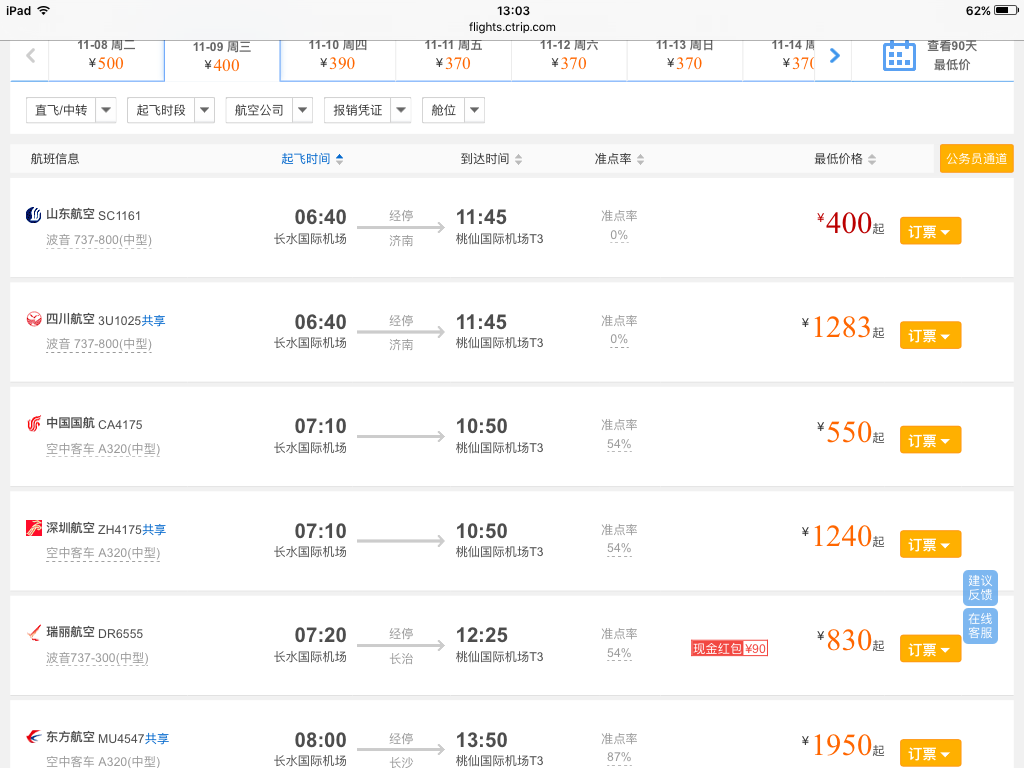The height and width of the screenshot is (768, 1024).
Task: Click the 航班信息 column header
Action: 55,159
